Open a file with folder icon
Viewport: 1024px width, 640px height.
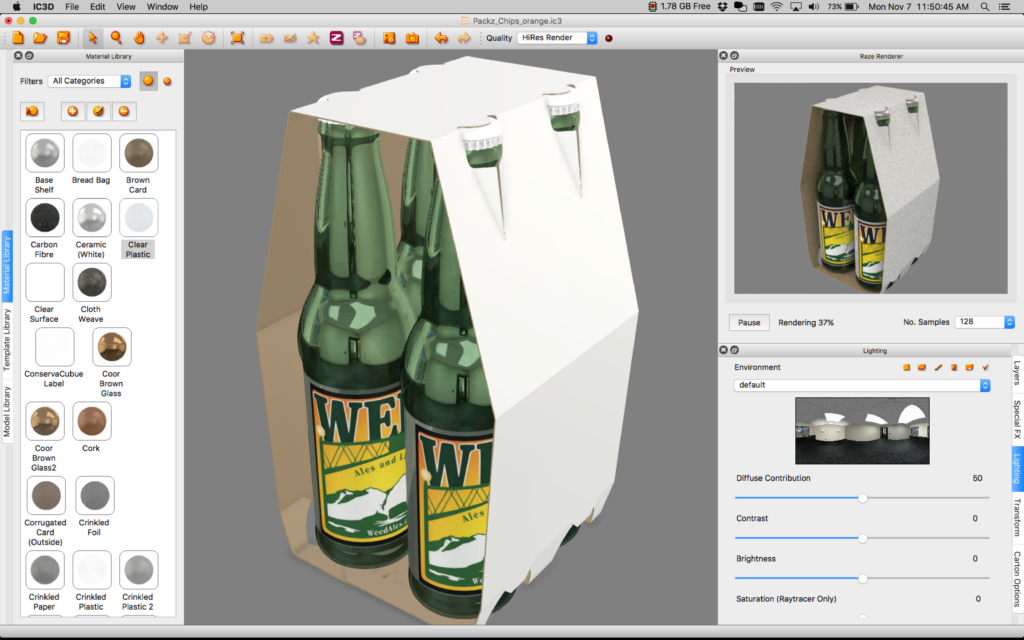tap(40, 38)
